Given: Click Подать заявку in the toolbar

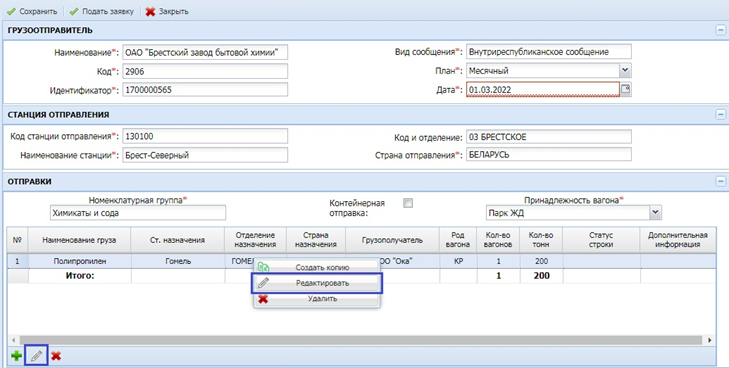Looking at the screenshot, I should 101,12.
